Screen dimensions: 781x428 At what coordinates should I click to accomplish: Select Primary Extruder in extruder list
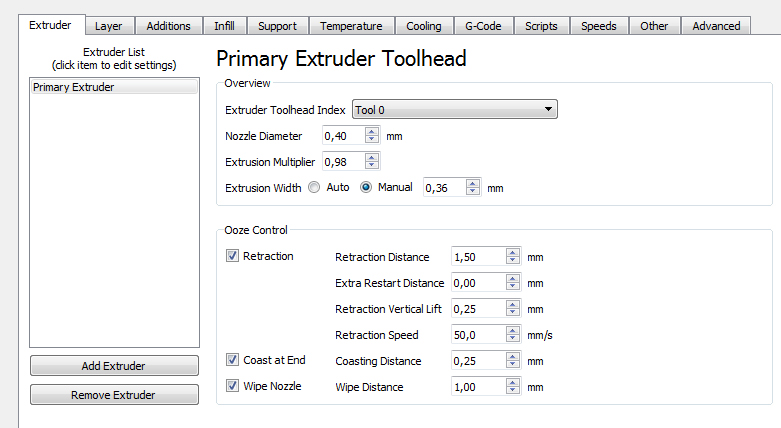114,87
